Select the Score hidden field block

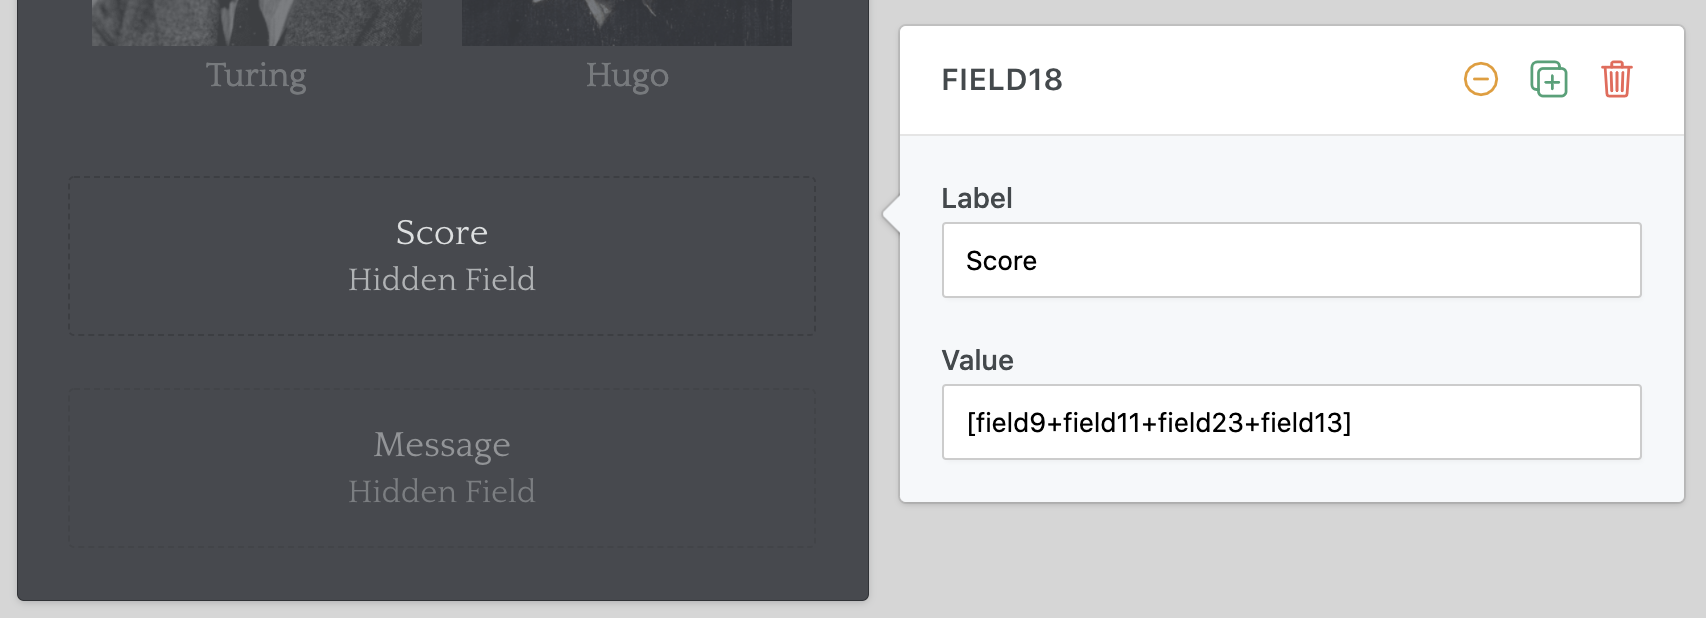[442, 256]
